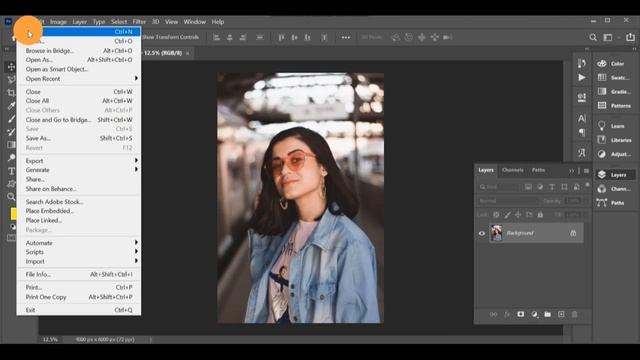Viewport: 640px width, 360px height.
Task: Create a new layer icon
Action: tap(561, 314)
